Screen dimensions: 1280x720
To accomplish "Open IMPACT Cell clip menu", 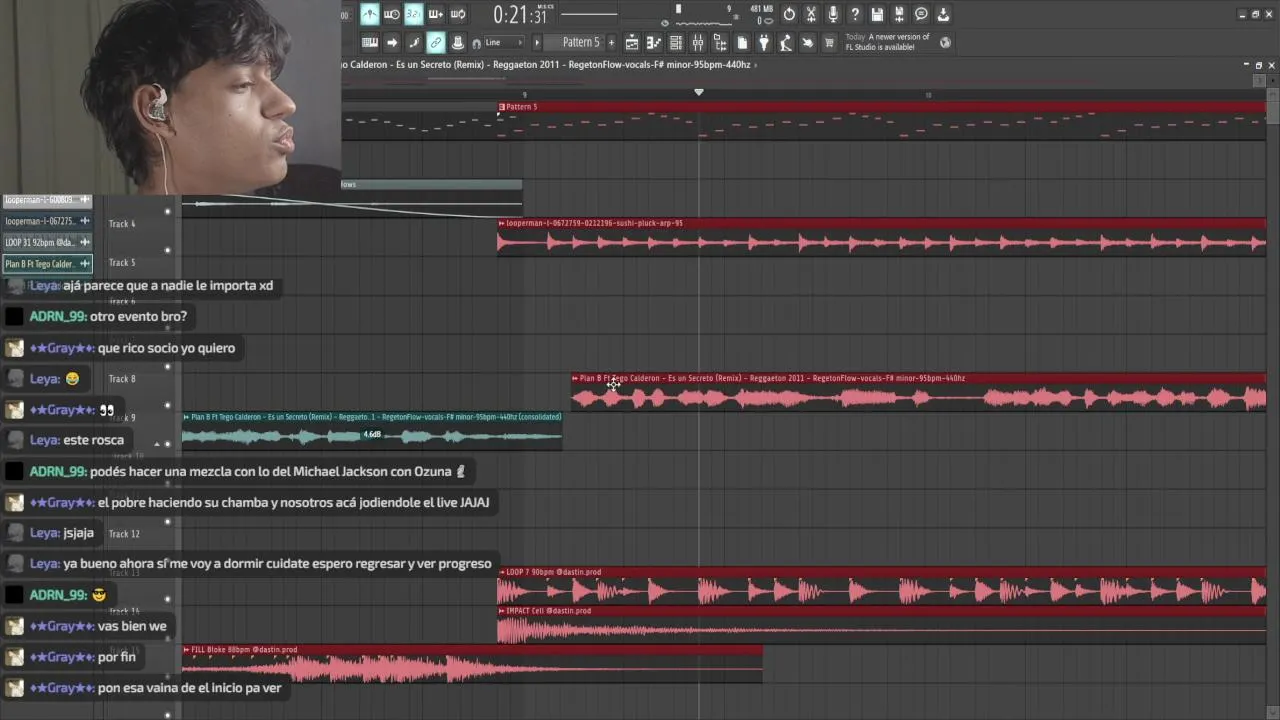I will (502, 611).
